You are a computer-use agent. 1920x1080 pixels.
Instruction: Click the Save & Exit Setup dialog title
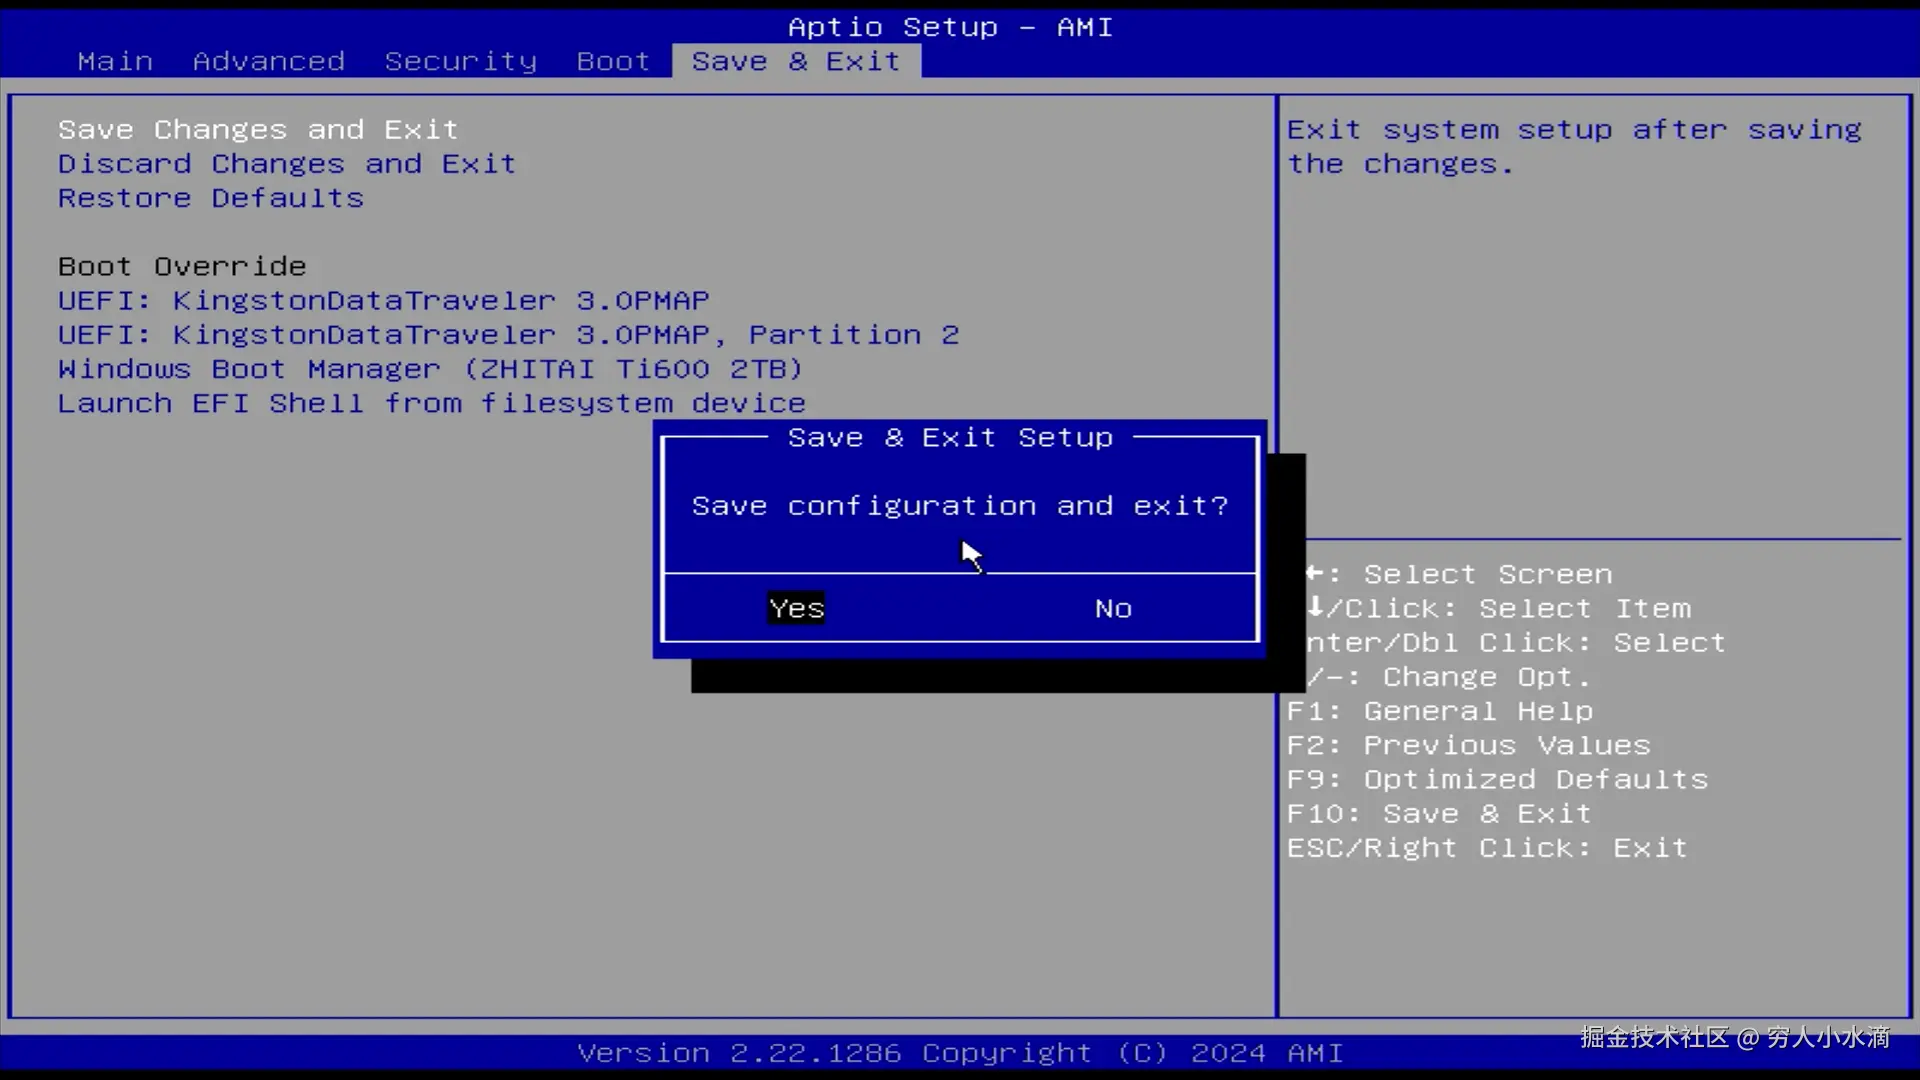(x=949, y=438)
